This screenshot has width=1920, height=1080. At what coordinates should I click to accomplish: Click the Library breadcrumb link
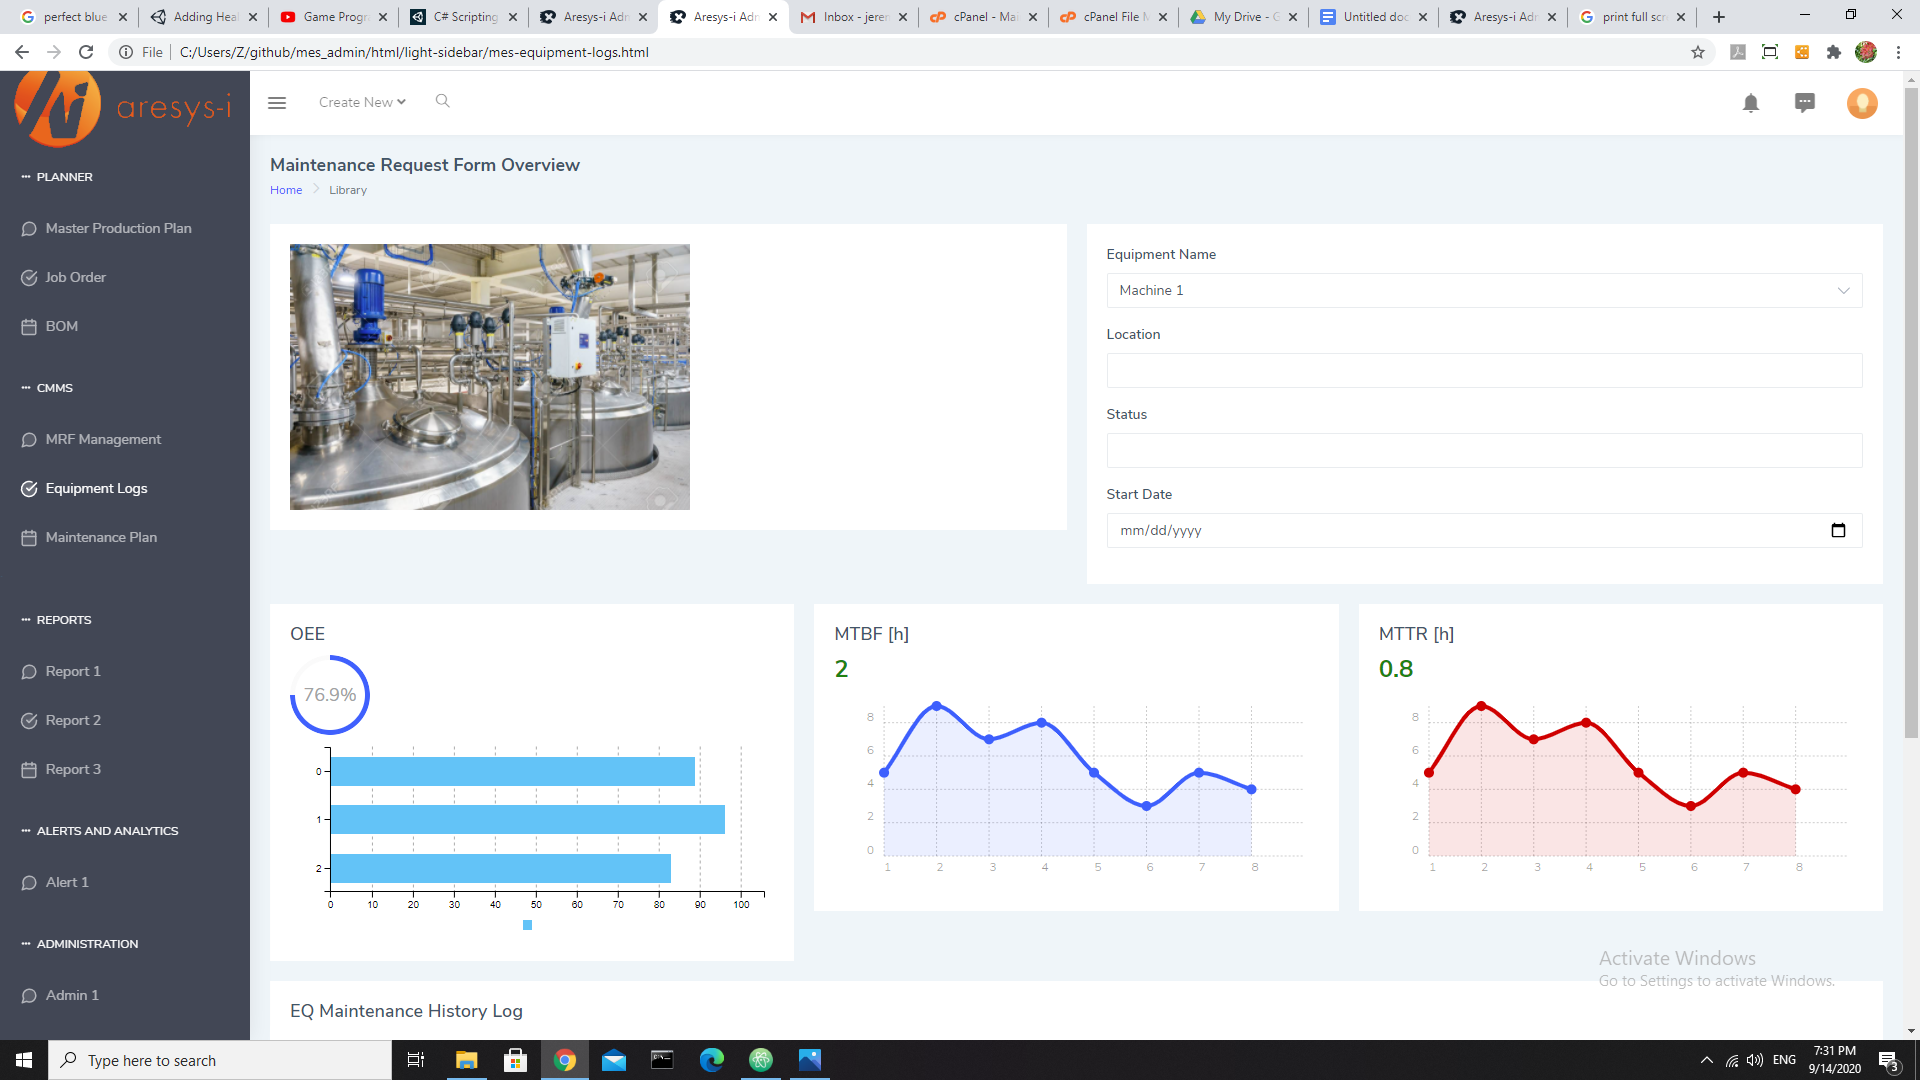(348, 190)
